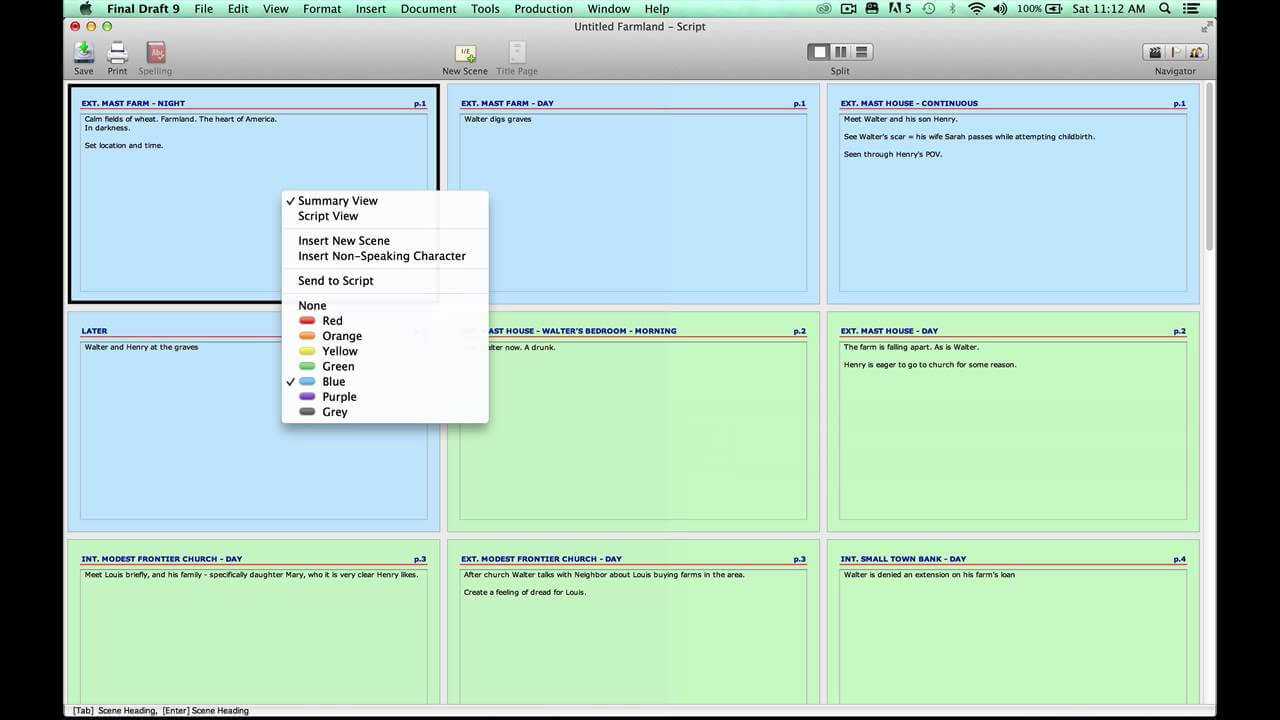Click the Creative Cloud menu bar icon
The height and width of the screenshot is (720, 1280).
pos(824,9)
